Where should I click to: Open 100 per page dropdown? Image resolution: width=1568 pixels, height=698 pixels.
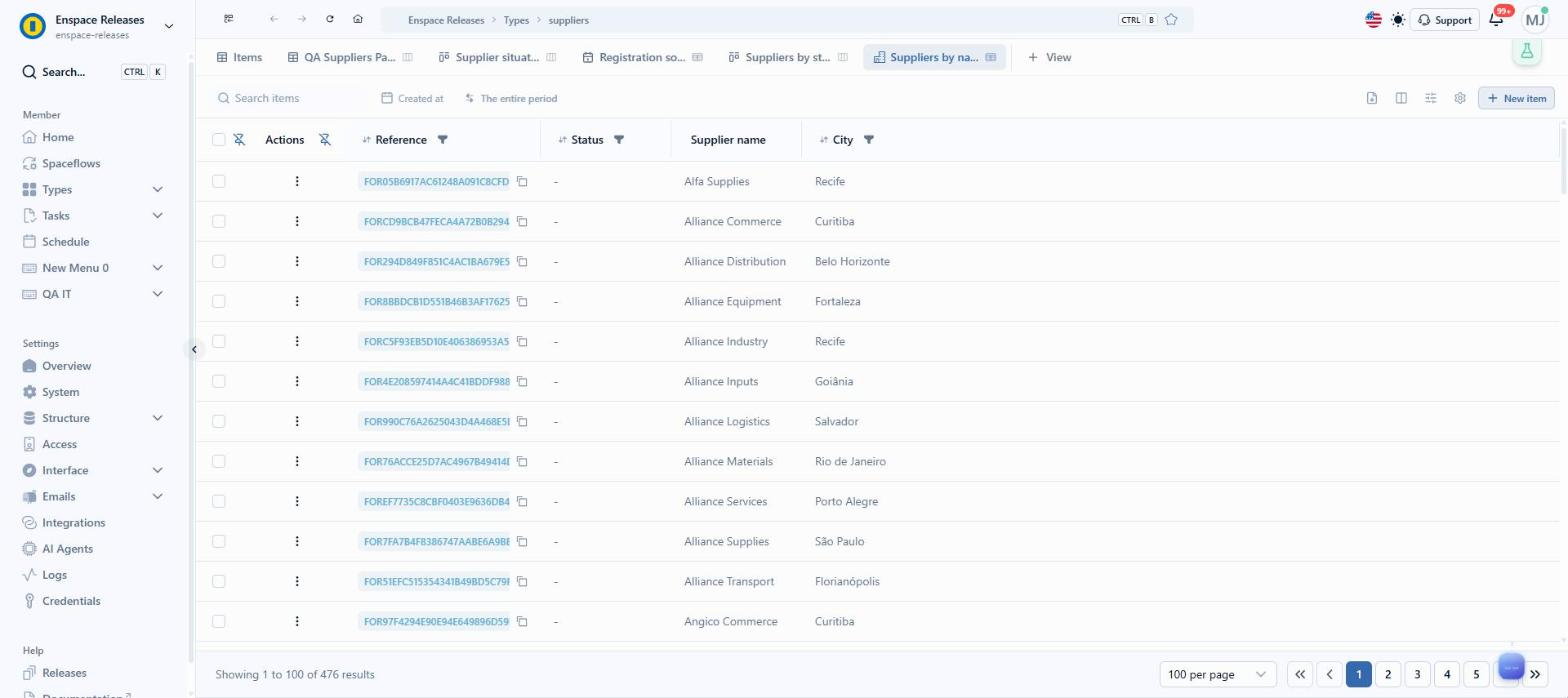(x=1218, y=674)
